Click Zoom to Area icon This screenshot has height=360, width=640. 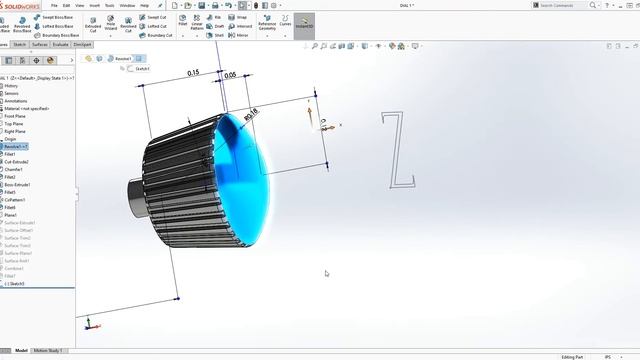click(x=324, y=46)
